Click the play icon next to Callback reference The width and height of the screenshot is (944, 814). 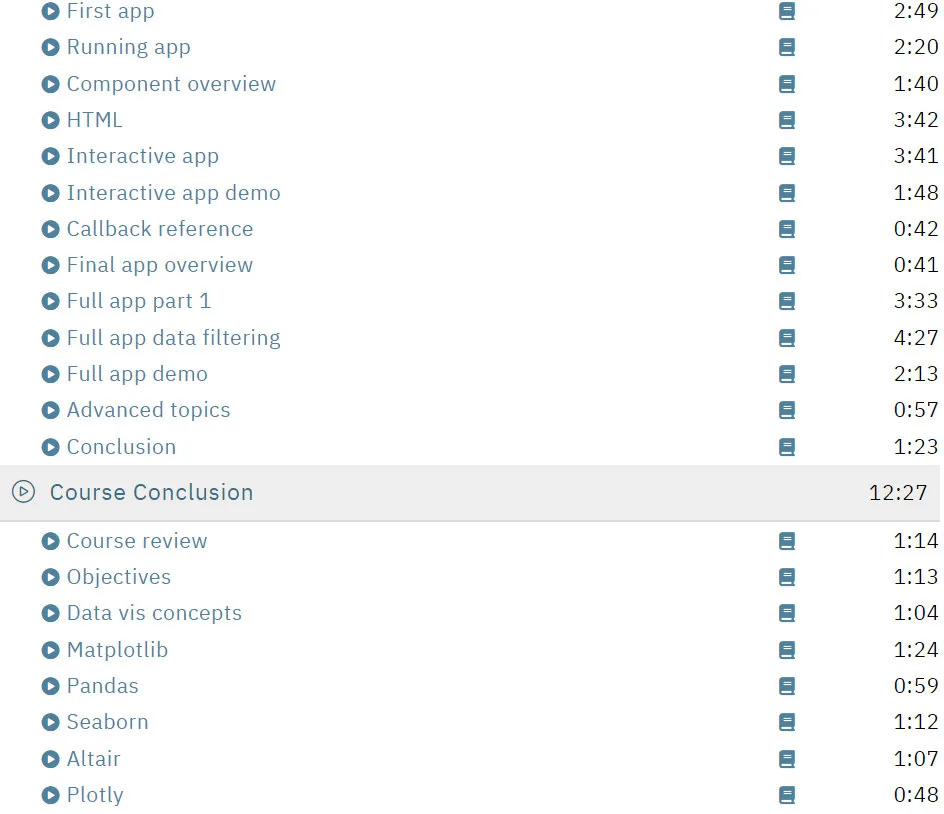coord(51,229)
